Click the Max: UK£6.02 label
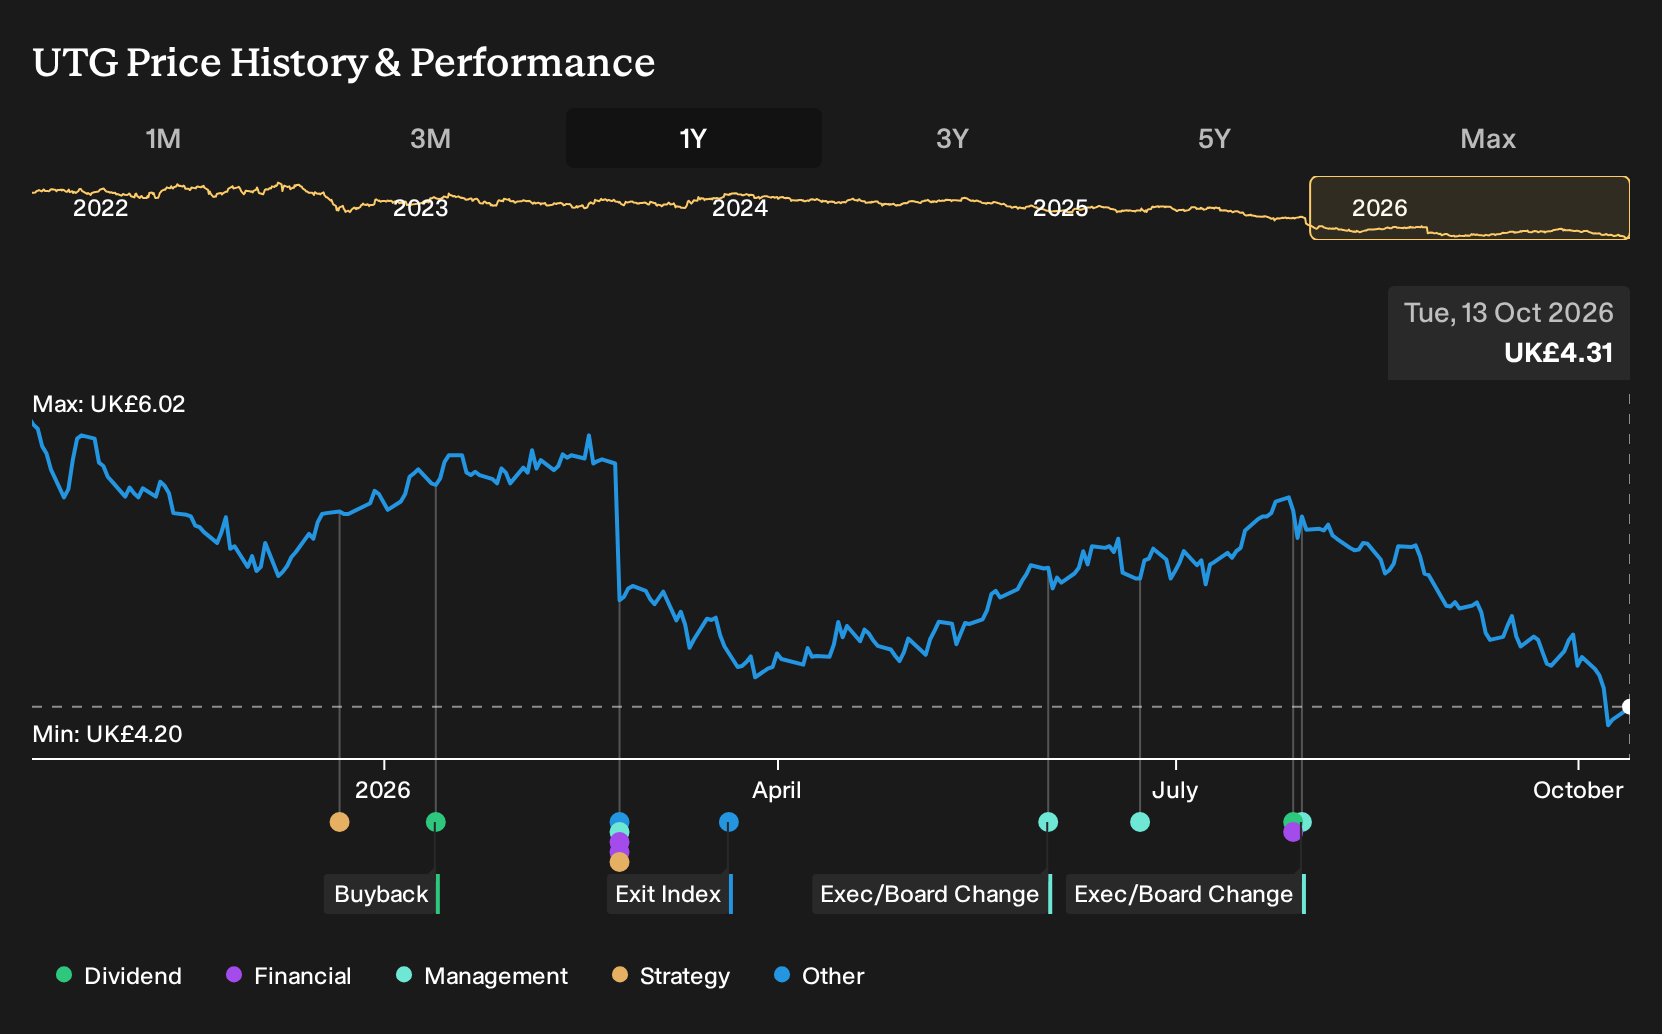Viewport: 1662px width, 1034px height. click(x=109, y=404)
